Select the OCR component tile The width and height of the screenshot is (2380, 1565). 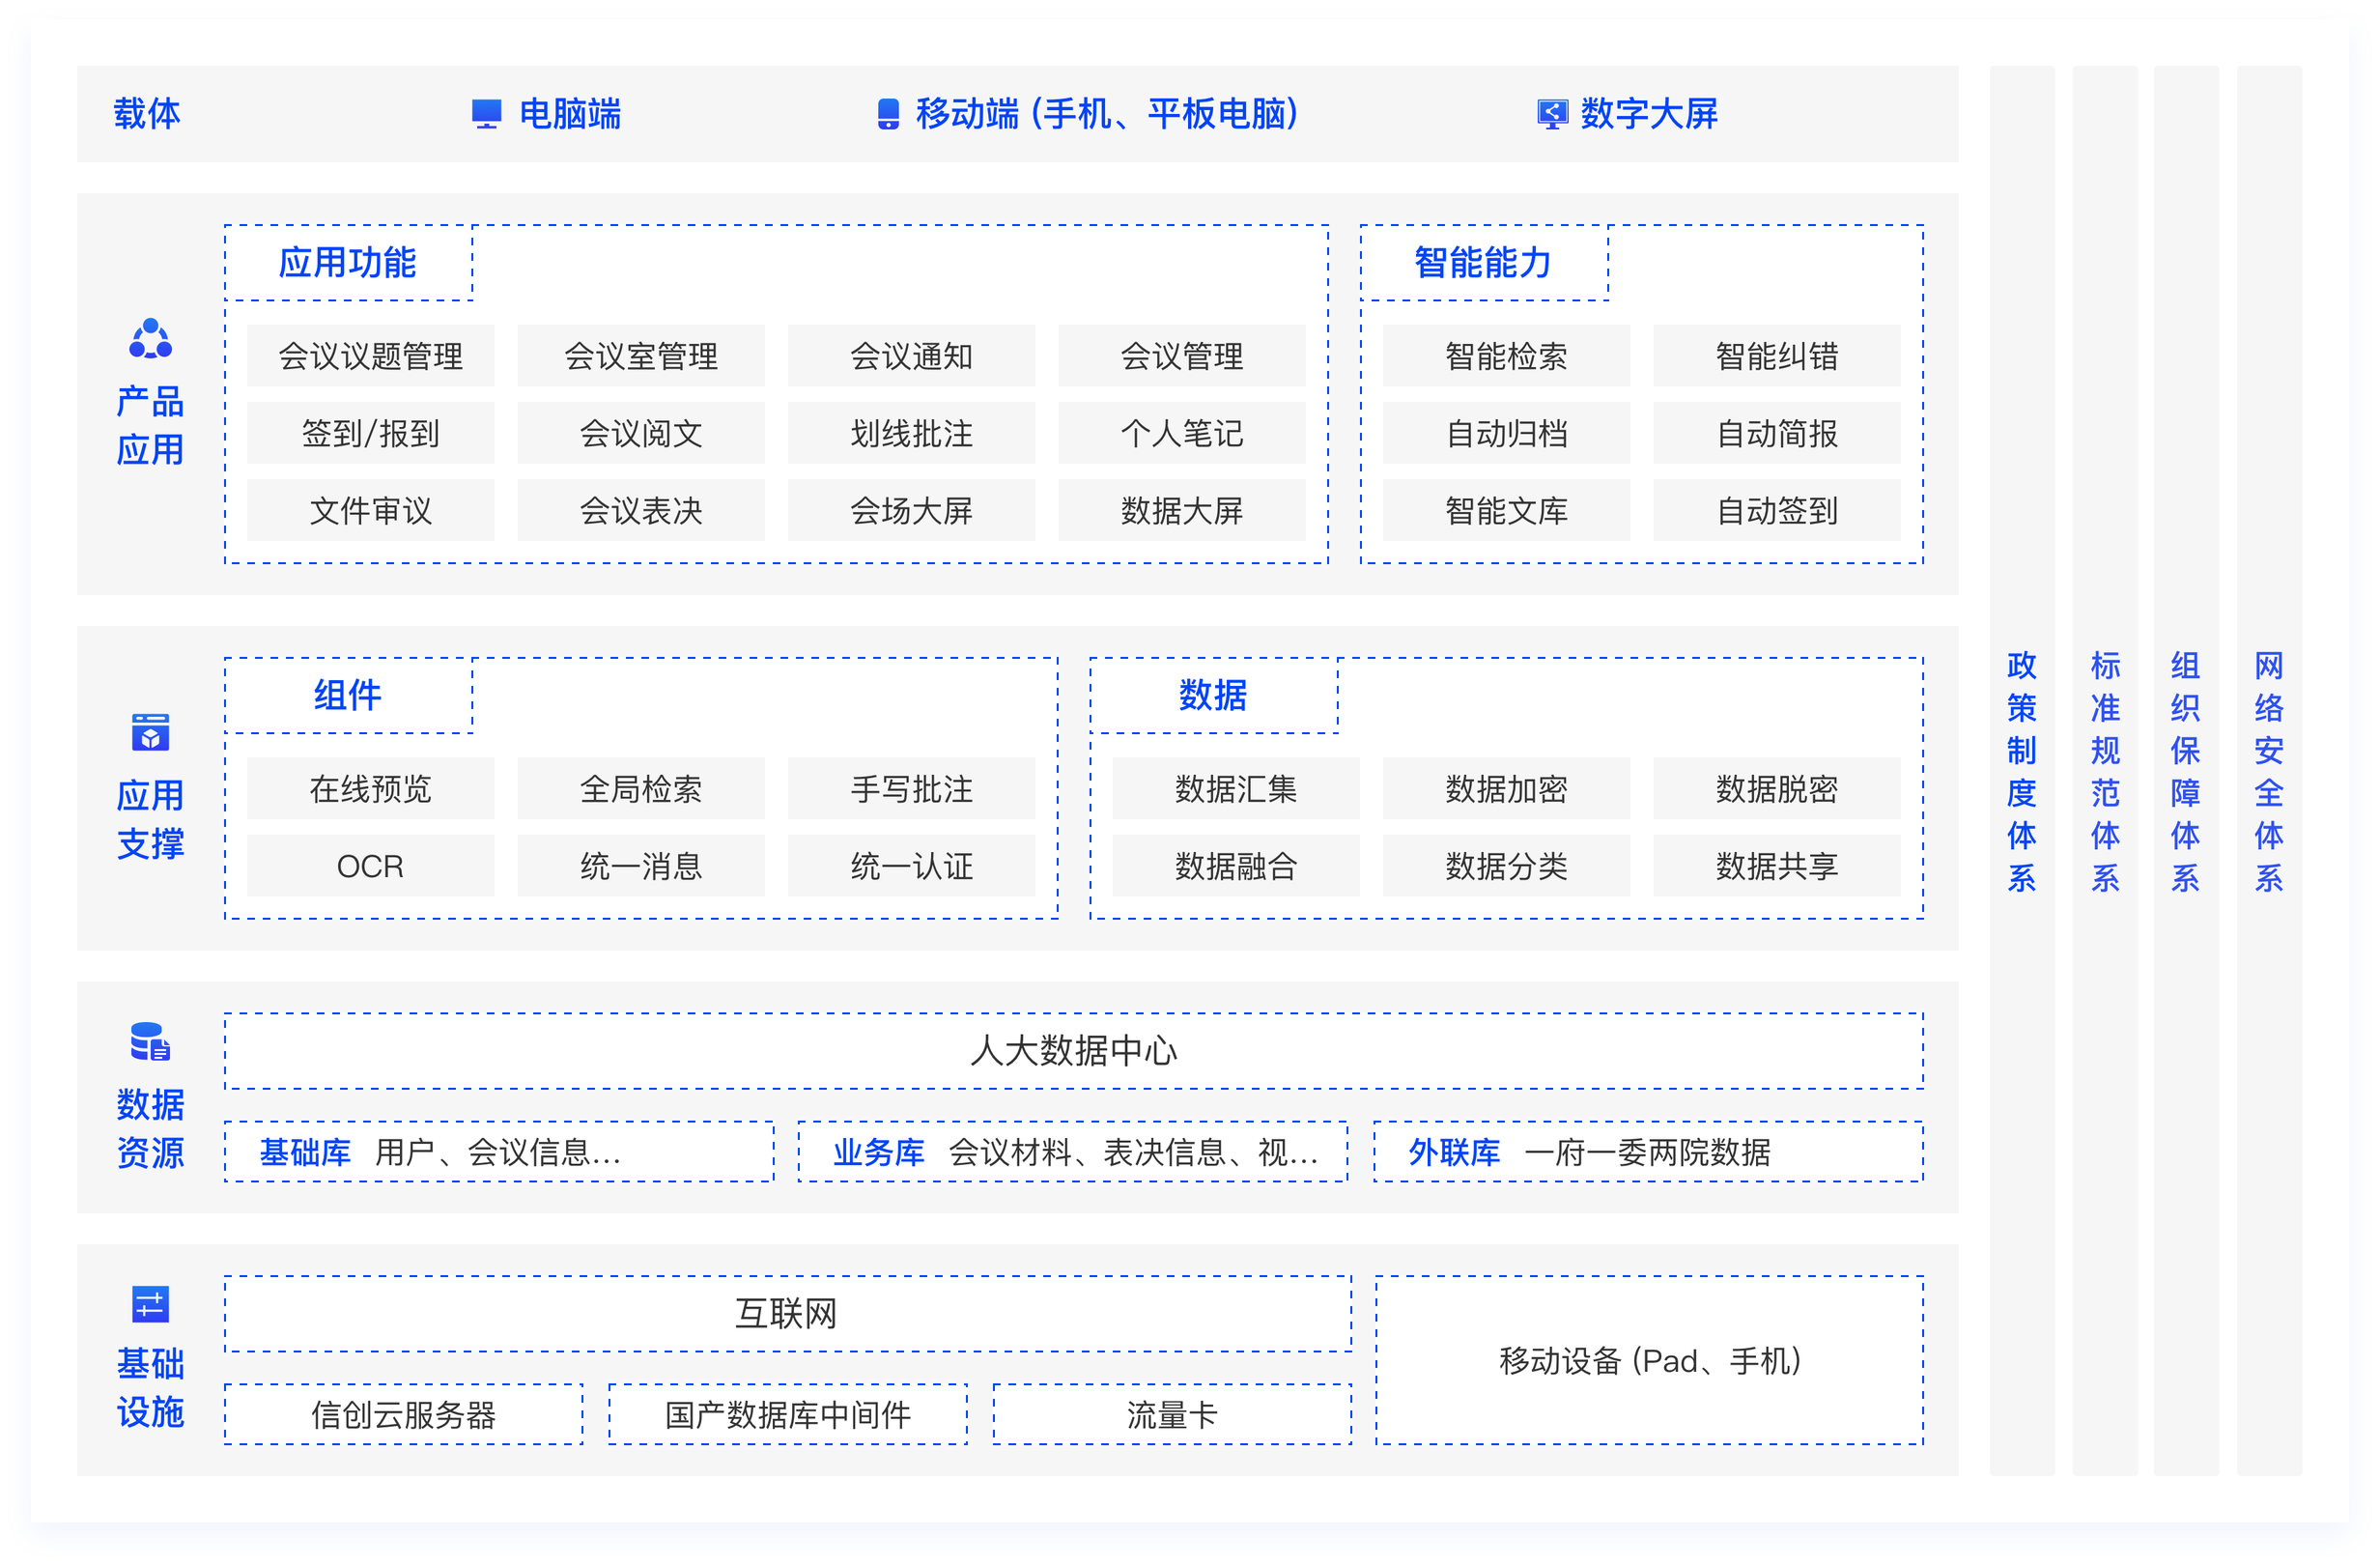click(x=370, y=866)
